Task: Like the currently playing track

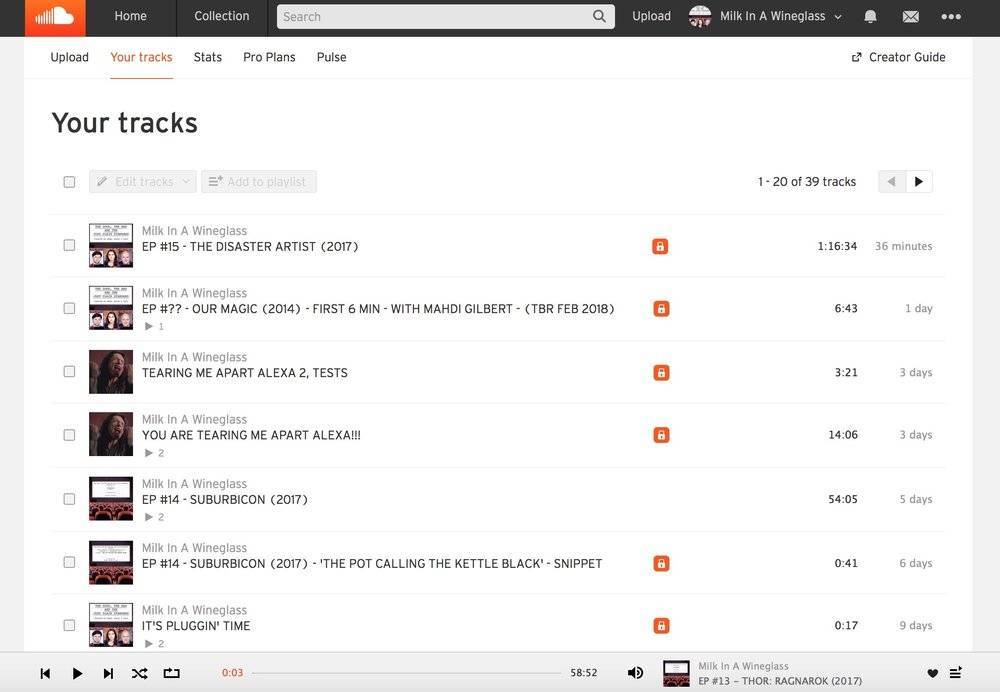Action: coord(932,673)
